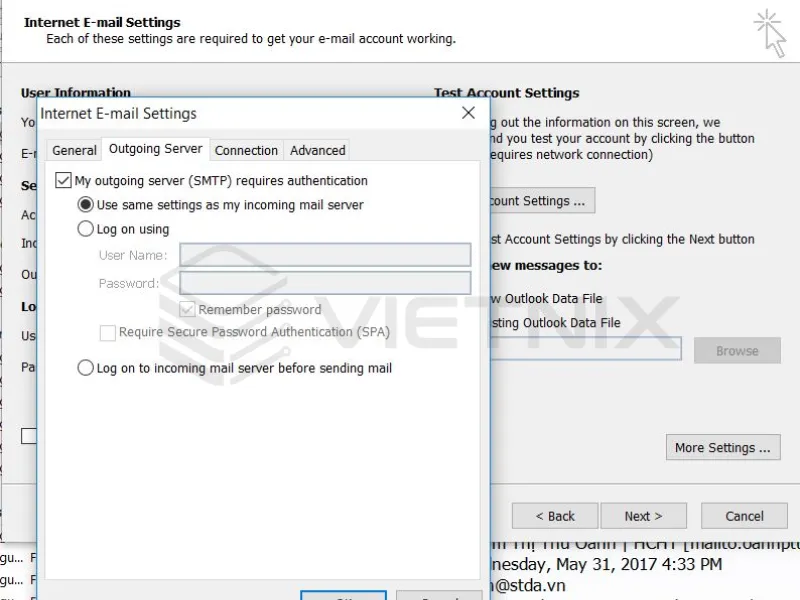Uncheck outgoing server requires authentication

click(63, 180)
